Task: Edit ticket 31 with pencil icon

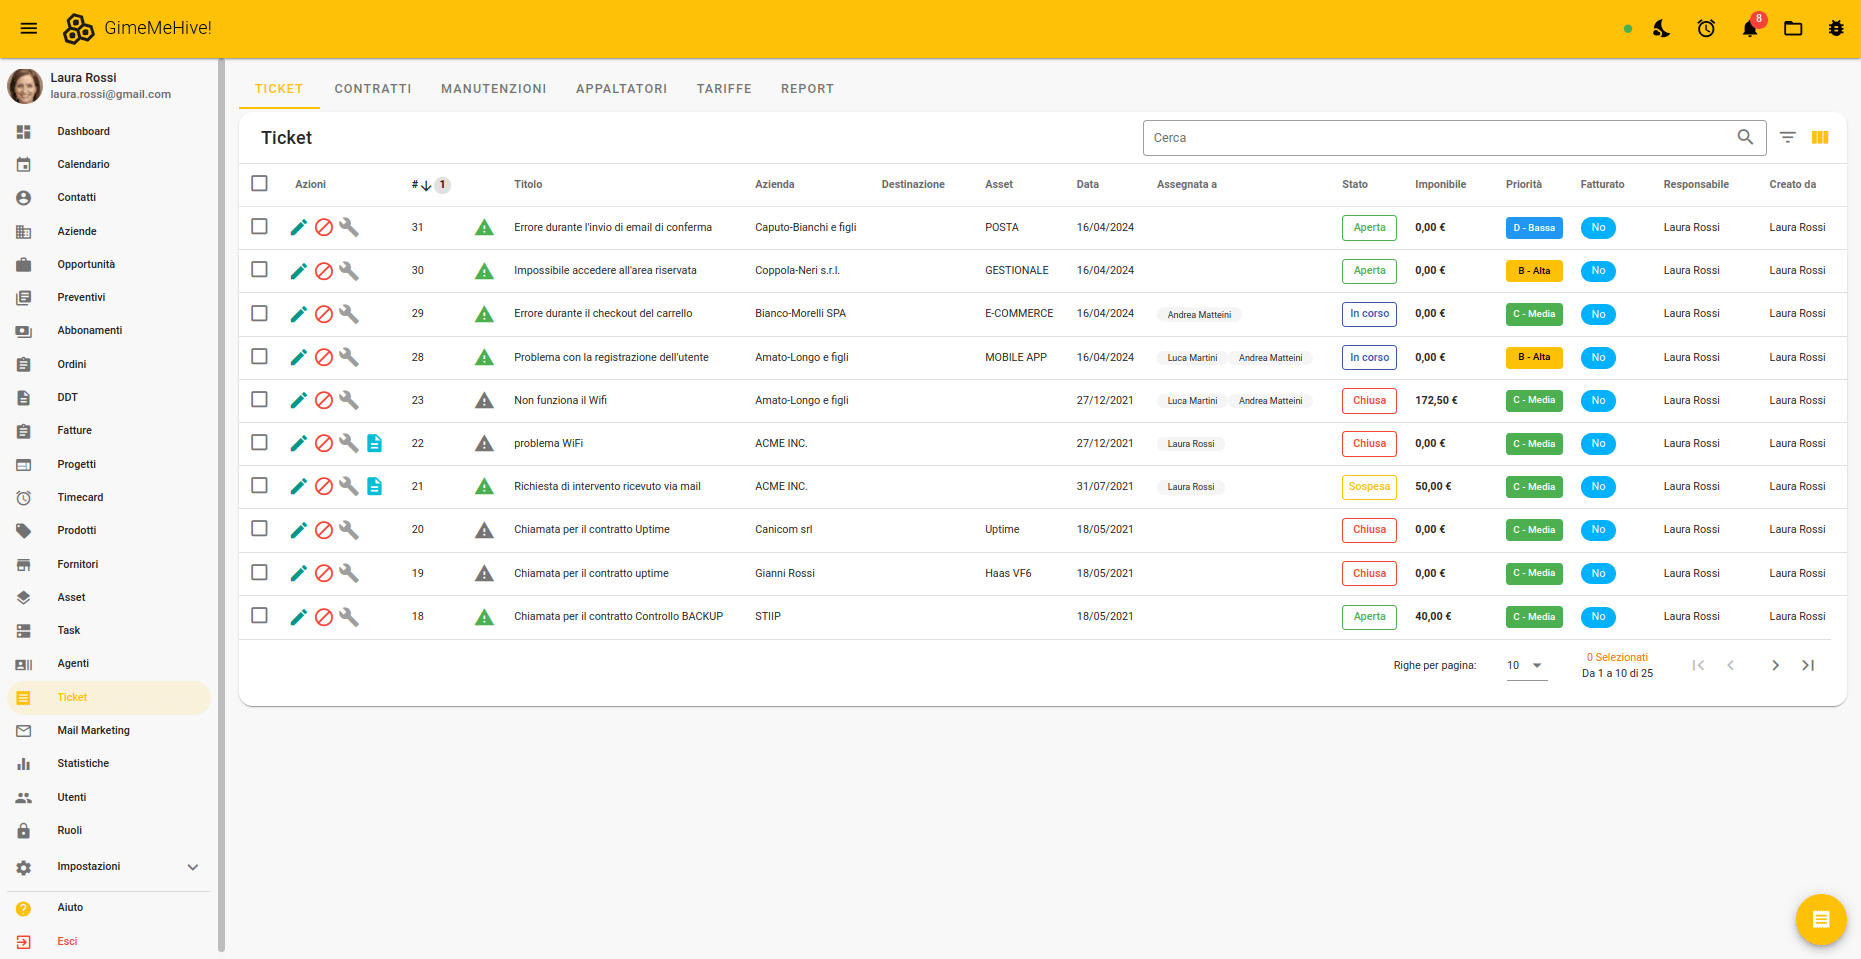Action: click(x=298, y=227)
